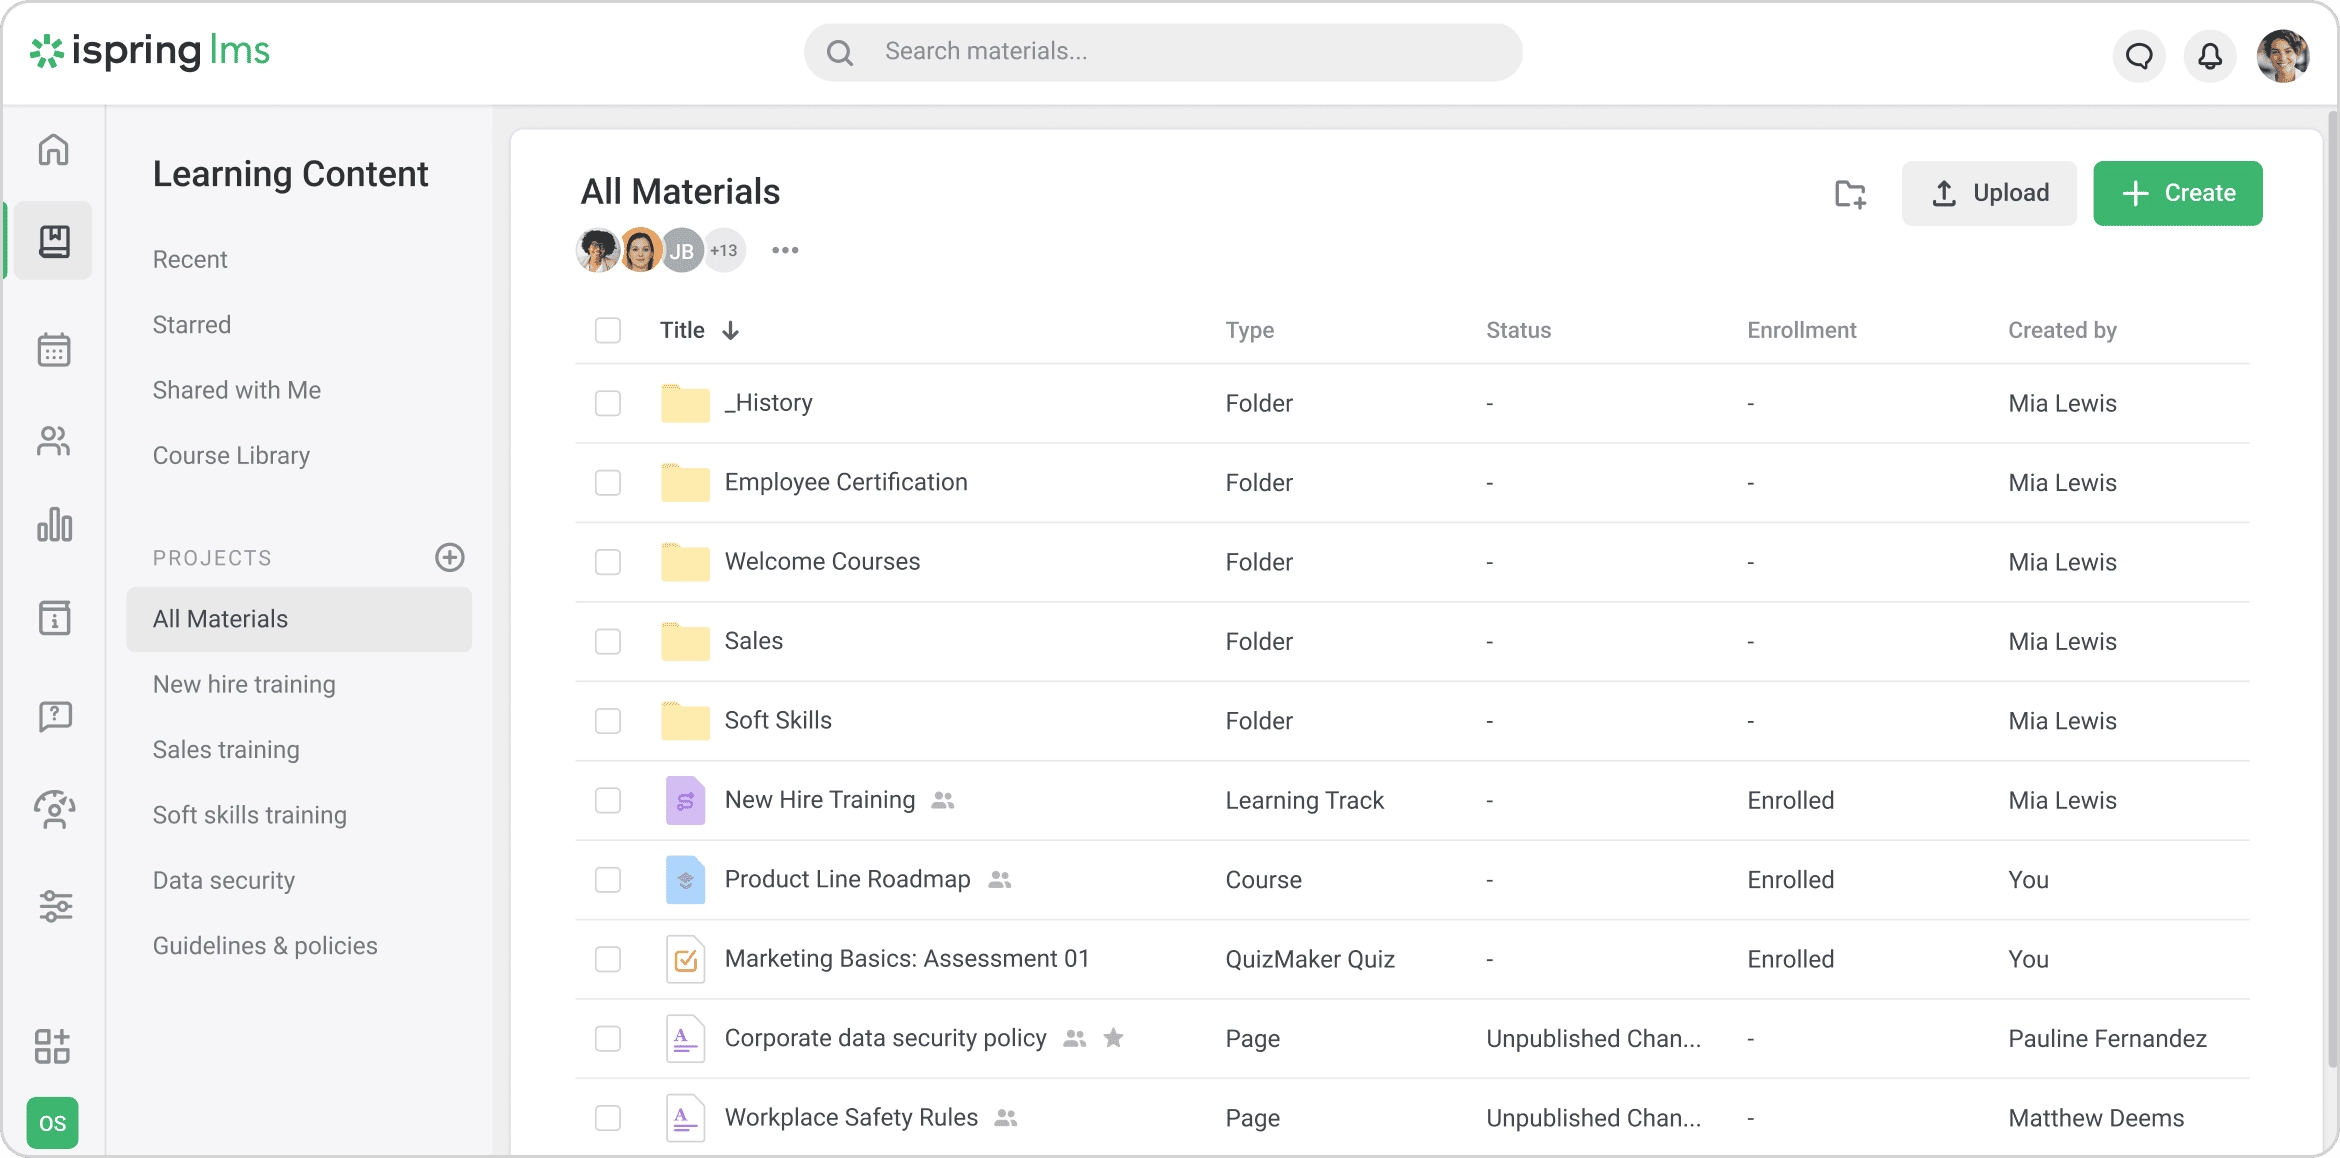Open the Home icon in left sidebar
2340x1158 pixels.
click(54, 150)
